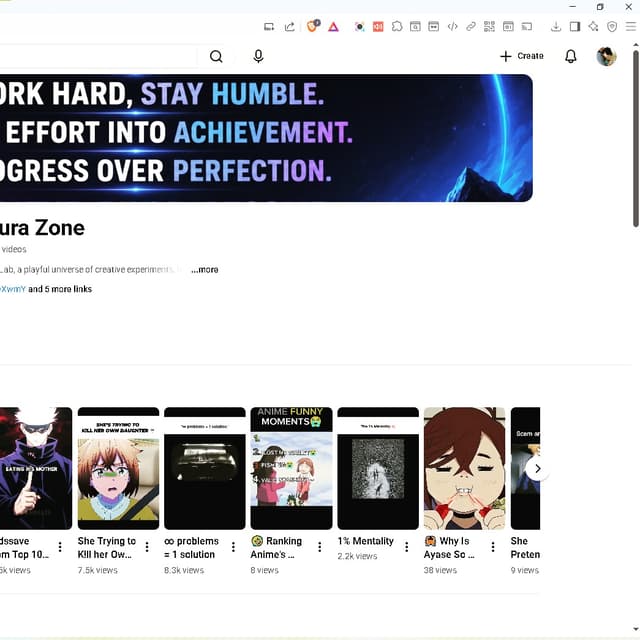
Task: Open options for 'Ranking Anime's' short
Action: pyautogui.click(x=320, y=547)
